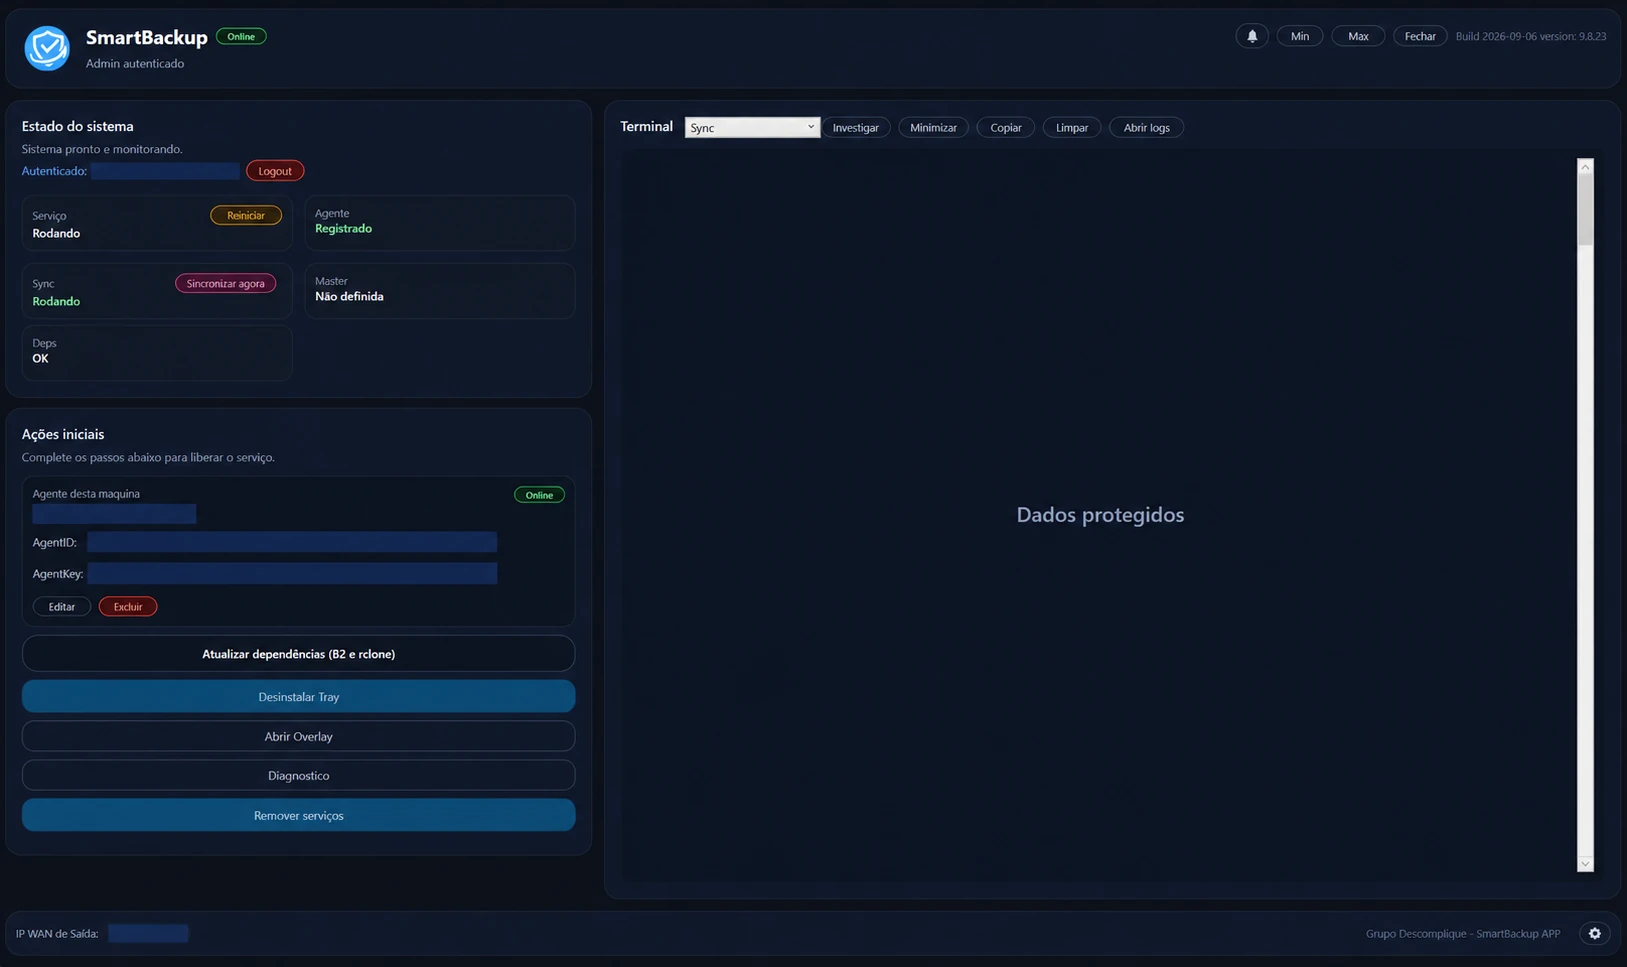Click the redacted AgentID field
This screenshot has width=1627, height=967.
292,542
